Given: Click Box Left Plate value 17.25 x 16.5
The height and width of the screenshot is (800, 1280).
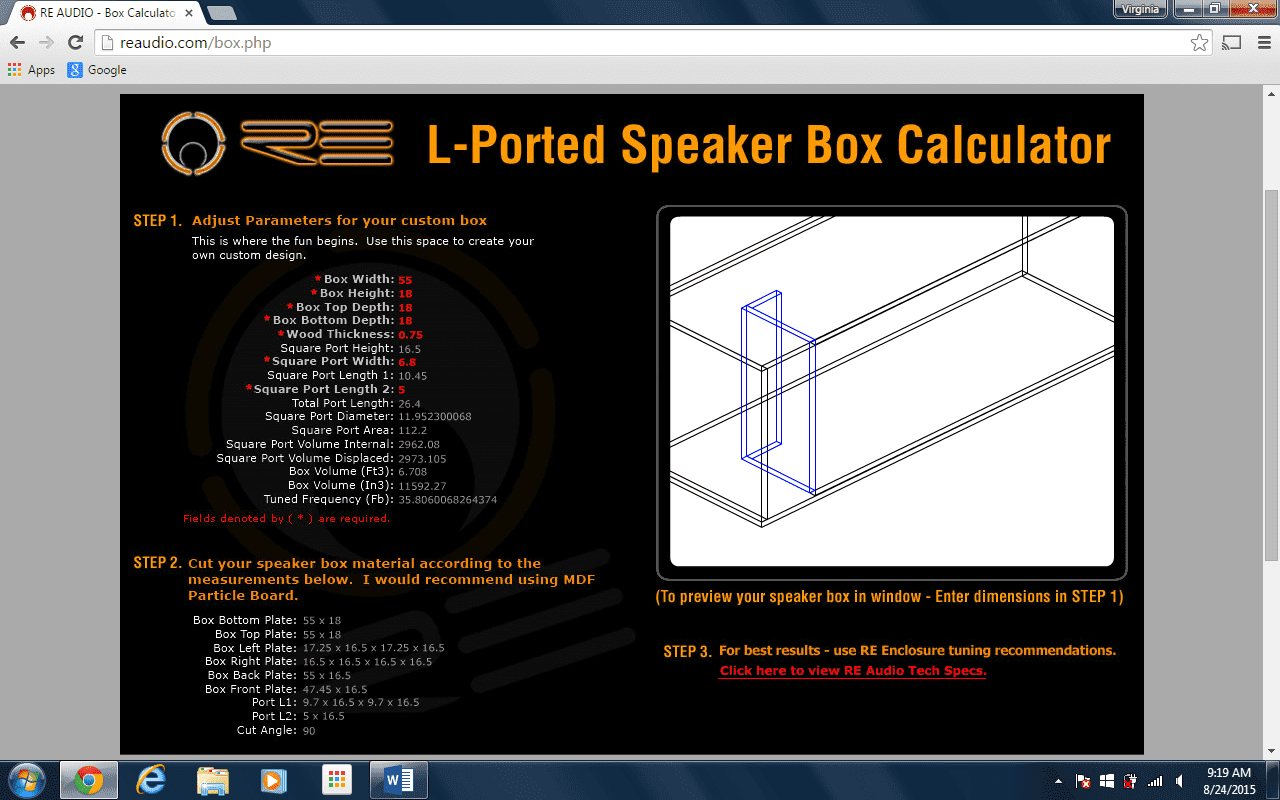Looking at the screenshot, I should click(374, 648).
